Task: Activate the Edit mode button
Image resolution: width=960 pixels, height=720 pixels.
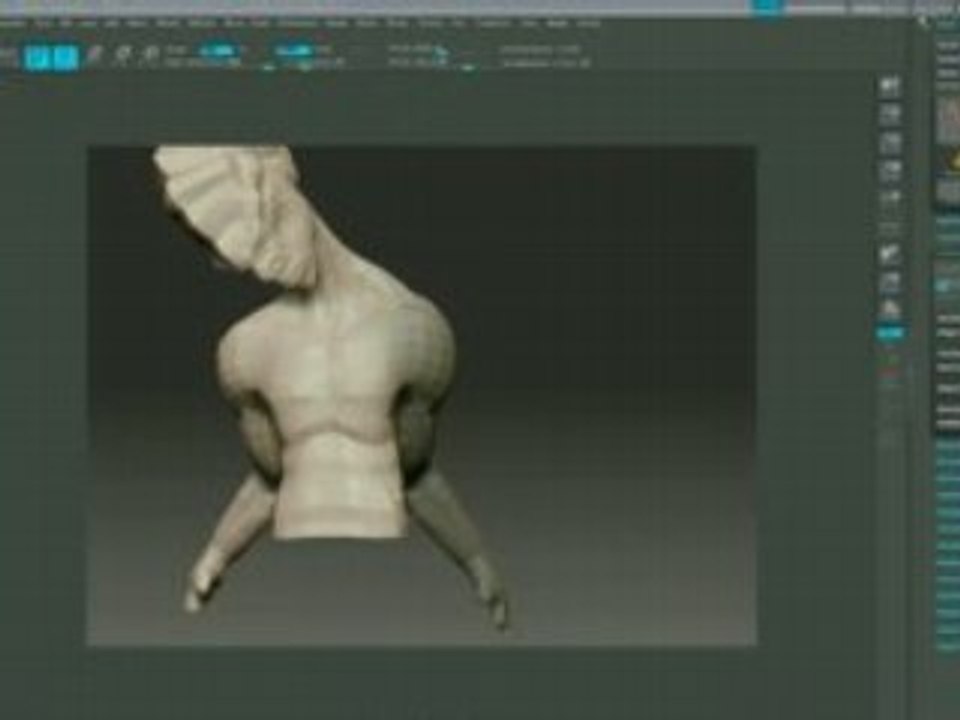Action: [36, 56]
